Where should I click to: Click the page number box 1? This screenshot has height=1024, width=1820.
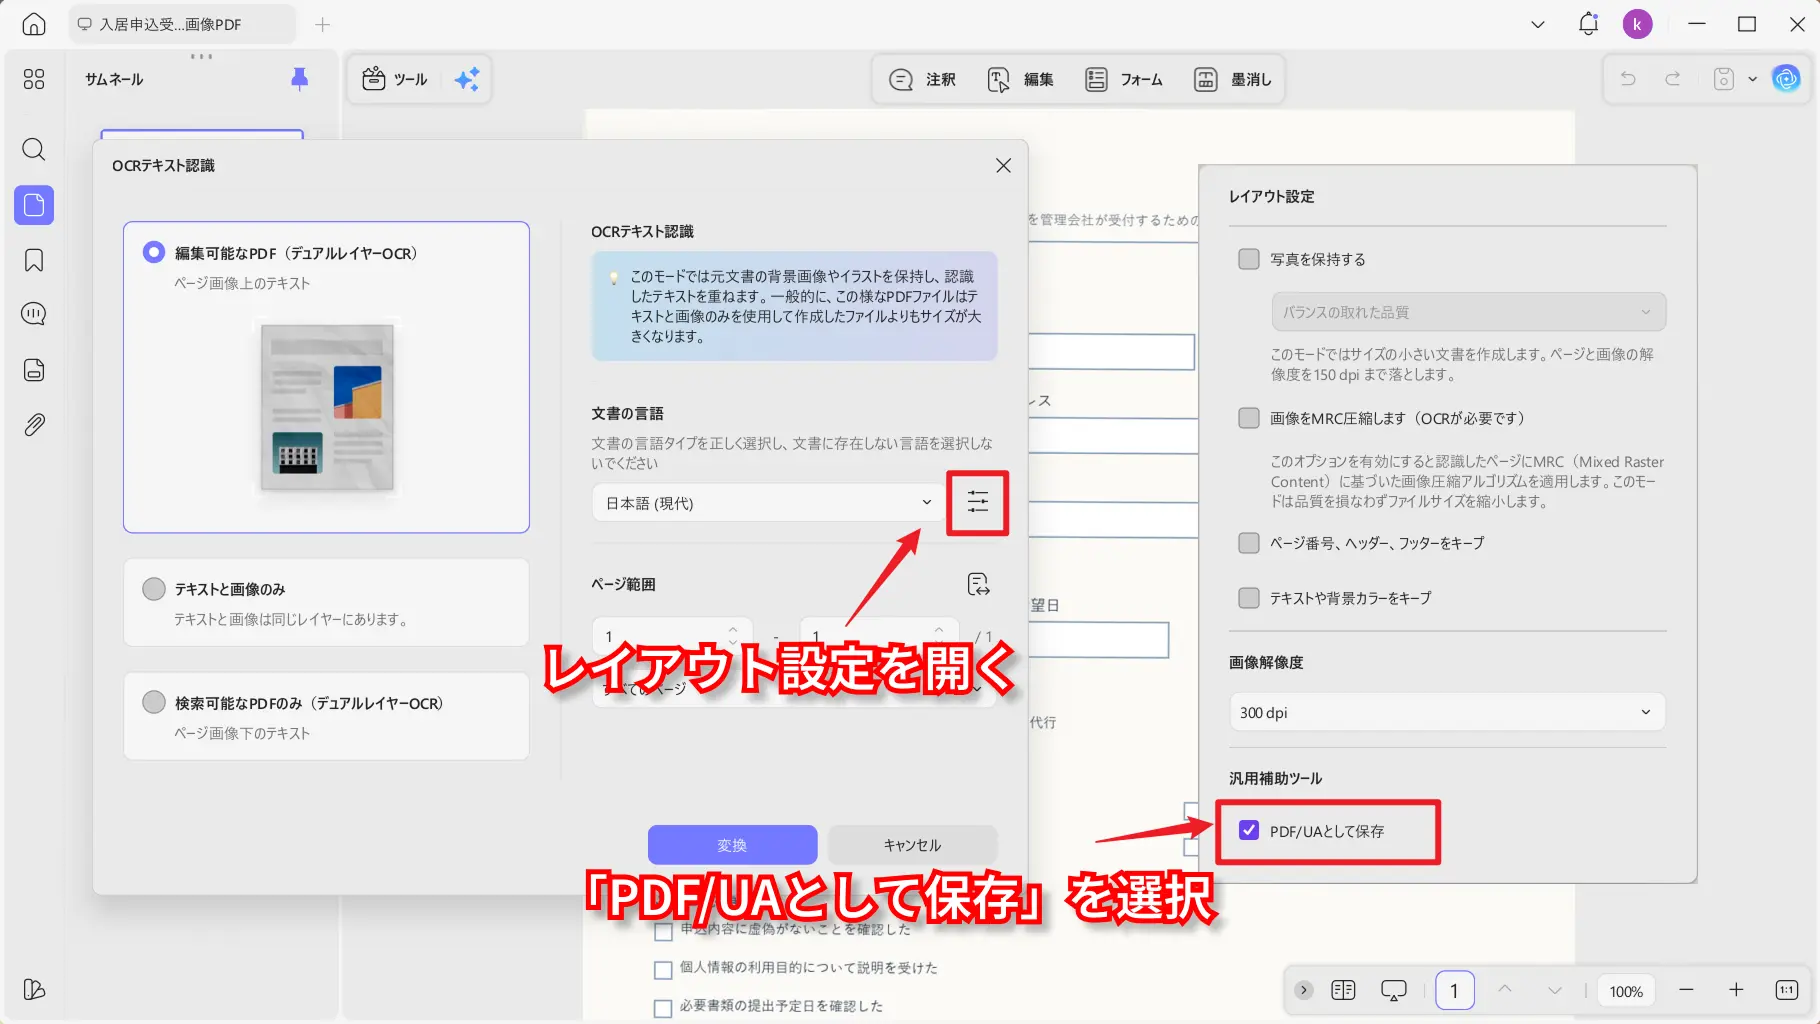click(x=1455, y=991)
